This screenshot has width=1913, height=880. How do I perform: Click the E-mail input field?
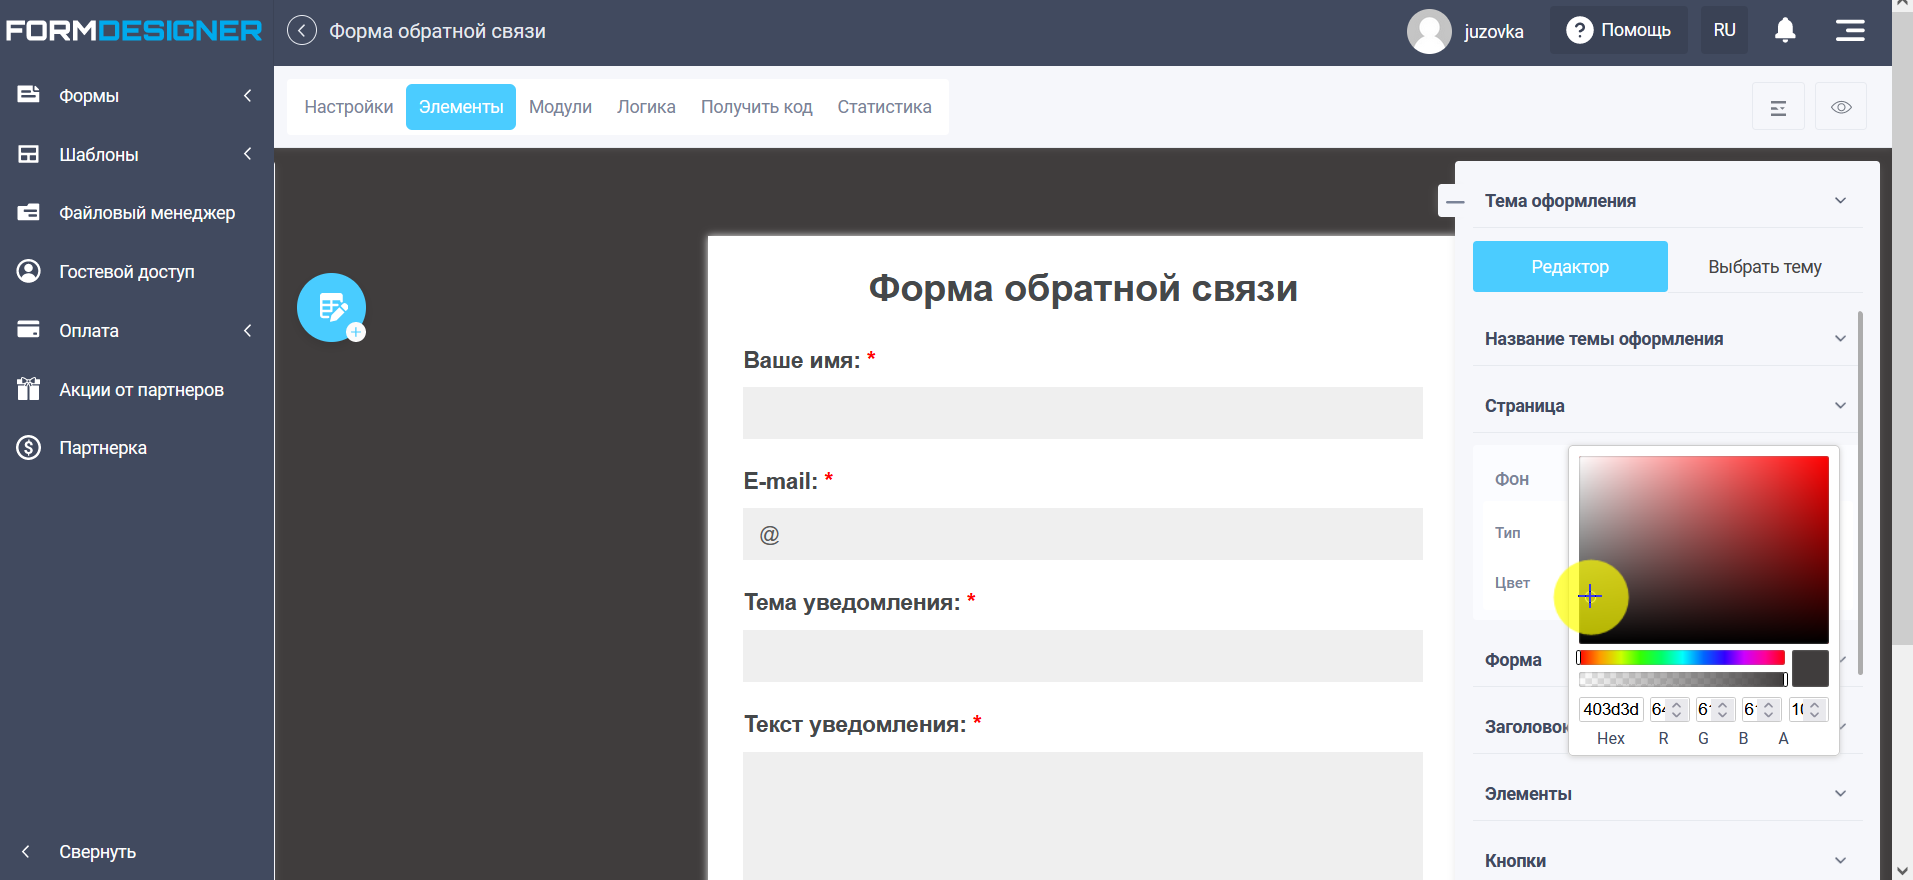click(x=1083, y=534)
